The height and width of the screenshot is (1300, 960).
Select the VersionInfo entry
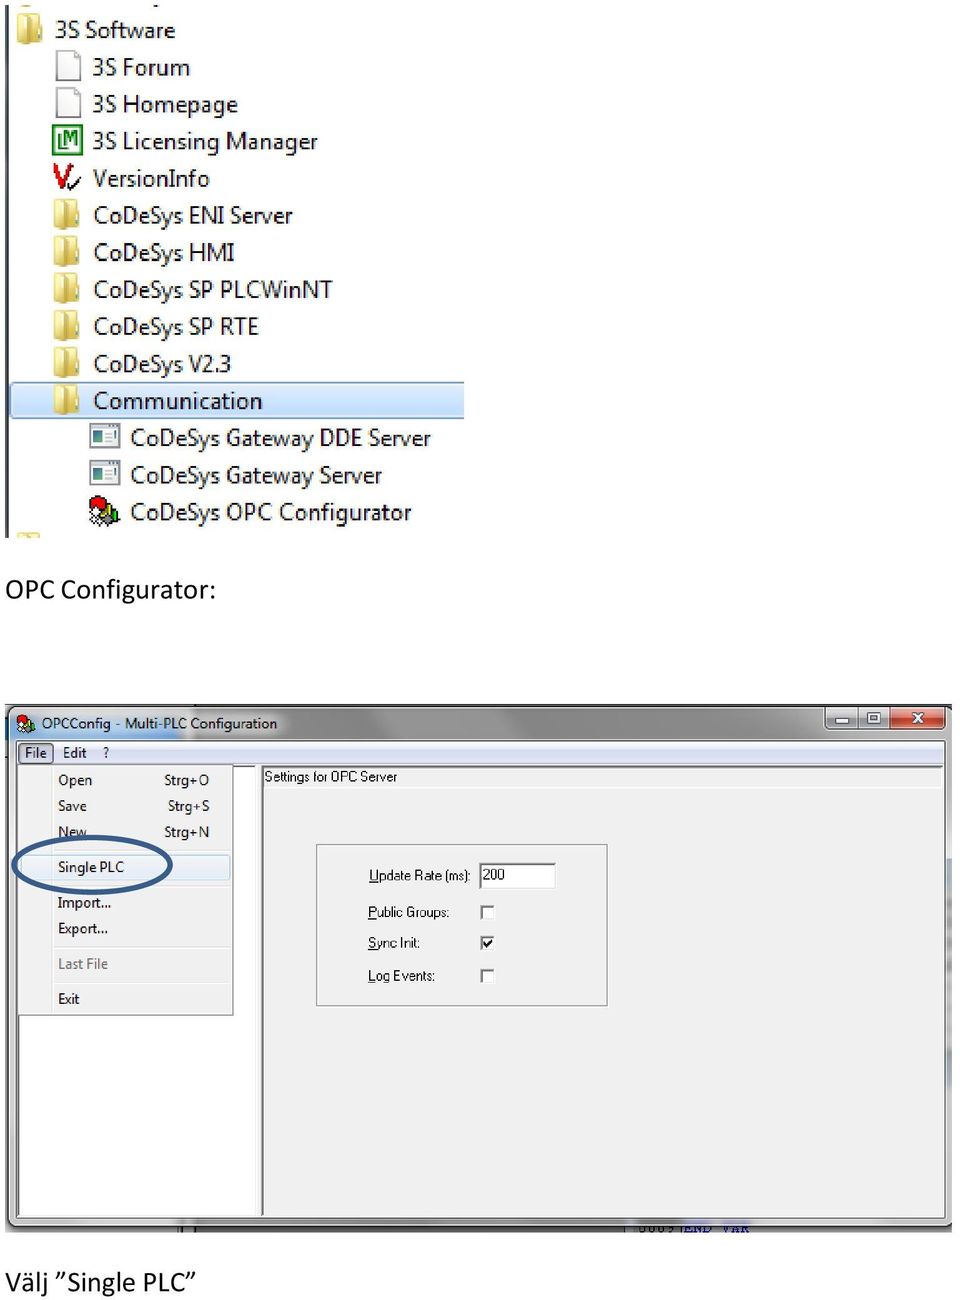tap(151, 178)
